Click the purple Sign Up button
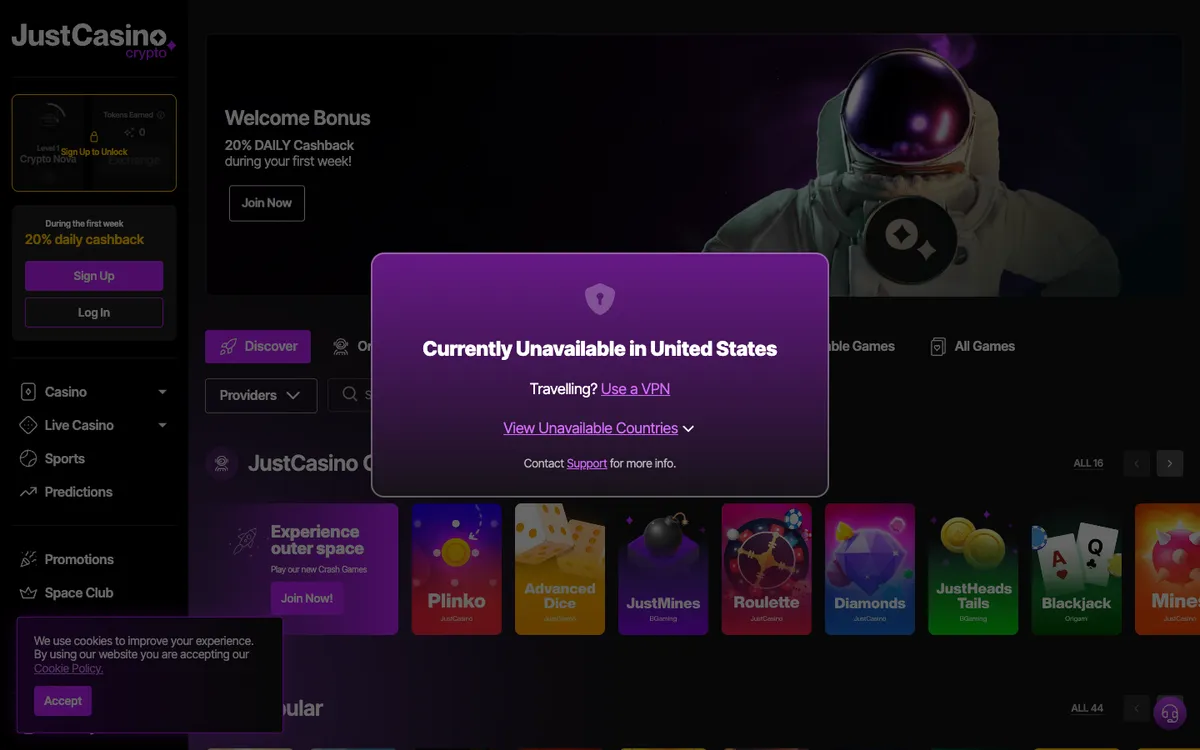 coord(94,276)
